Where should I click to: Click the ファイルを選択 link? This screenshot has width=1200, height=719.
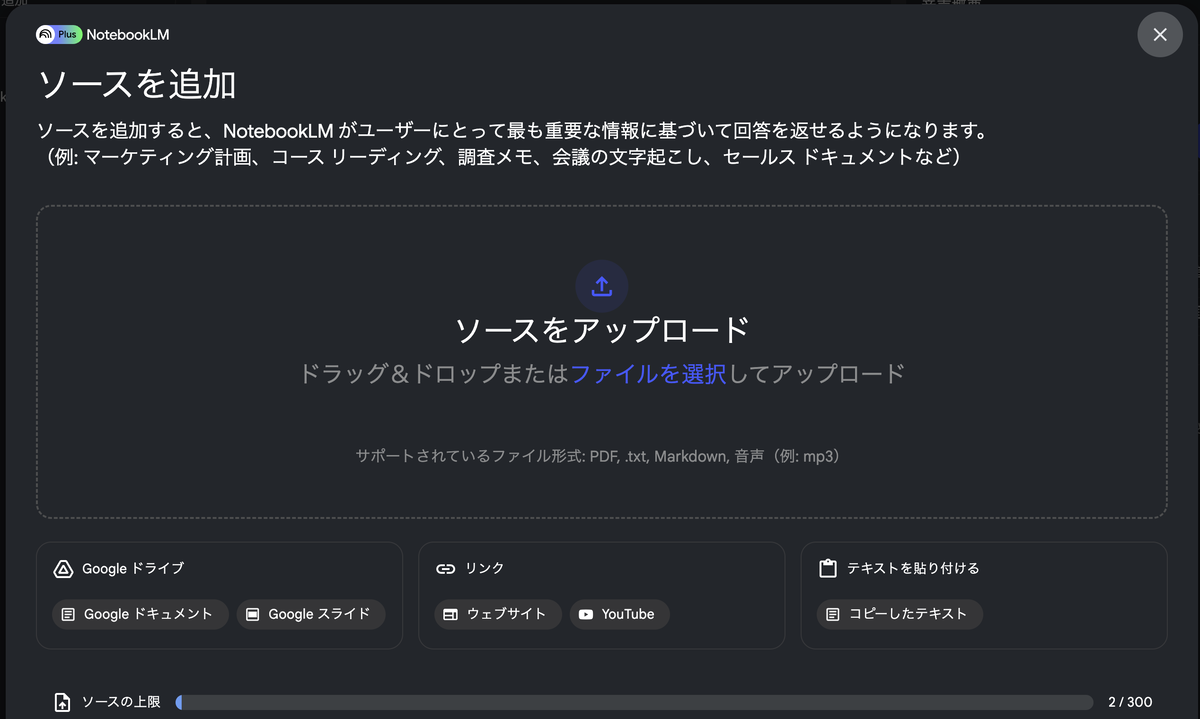coord(648,374)
